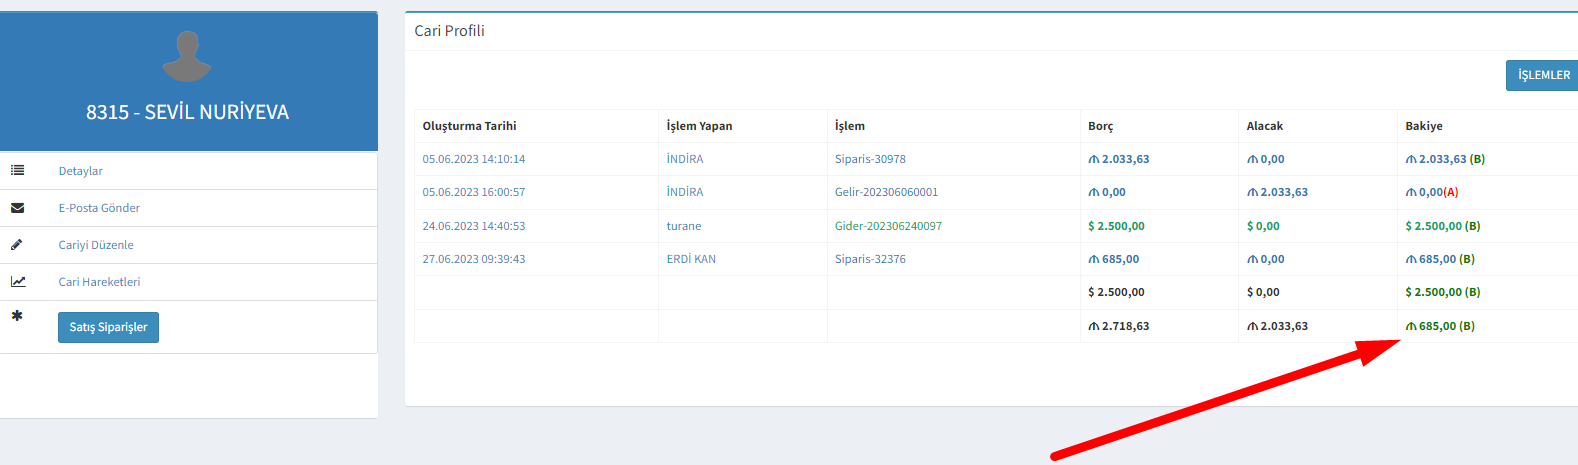Click the asterisk icon beside Satış Siparişler
Screen dimensions: 1578x465
17,316
